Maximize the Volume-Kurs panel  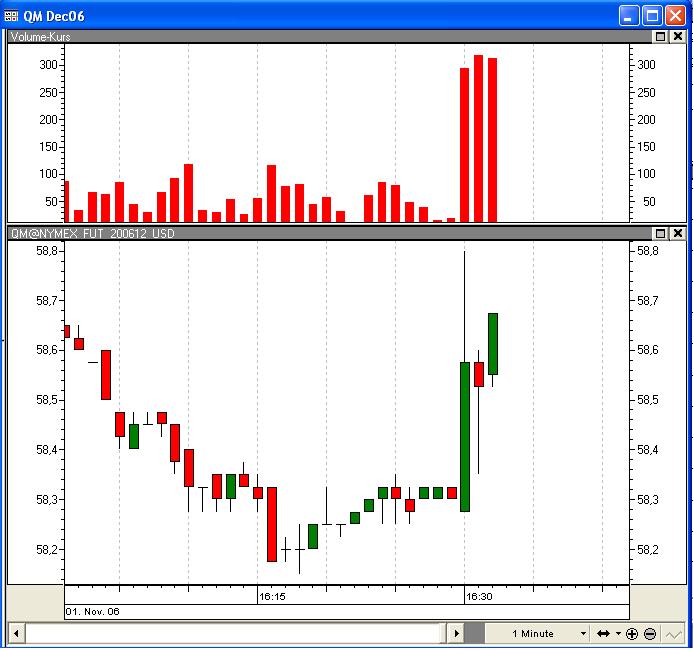660,37
